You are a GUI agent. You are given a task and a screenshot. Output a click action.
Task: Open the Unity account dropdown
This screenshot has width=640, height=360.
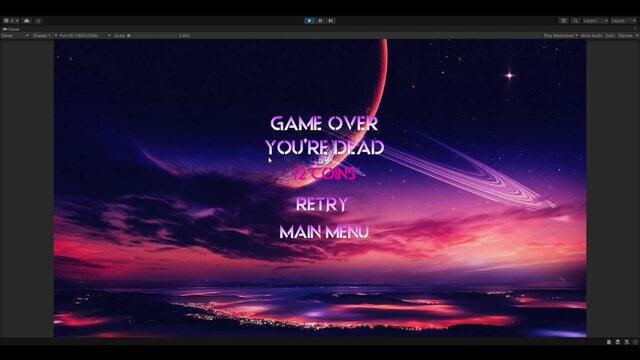point(11,20)
